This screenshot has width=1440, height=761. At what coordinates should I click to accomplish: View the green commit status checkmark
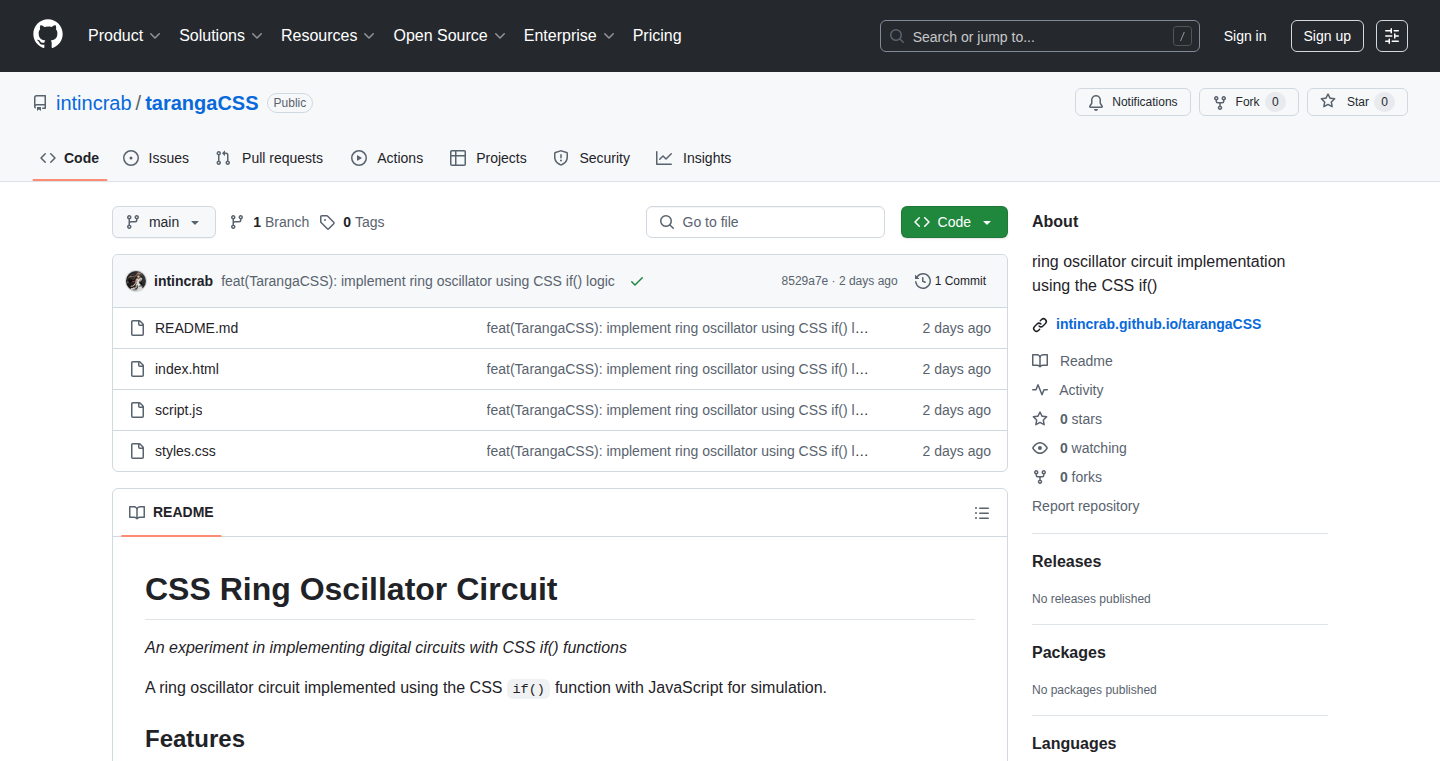[x=637, y=281]
